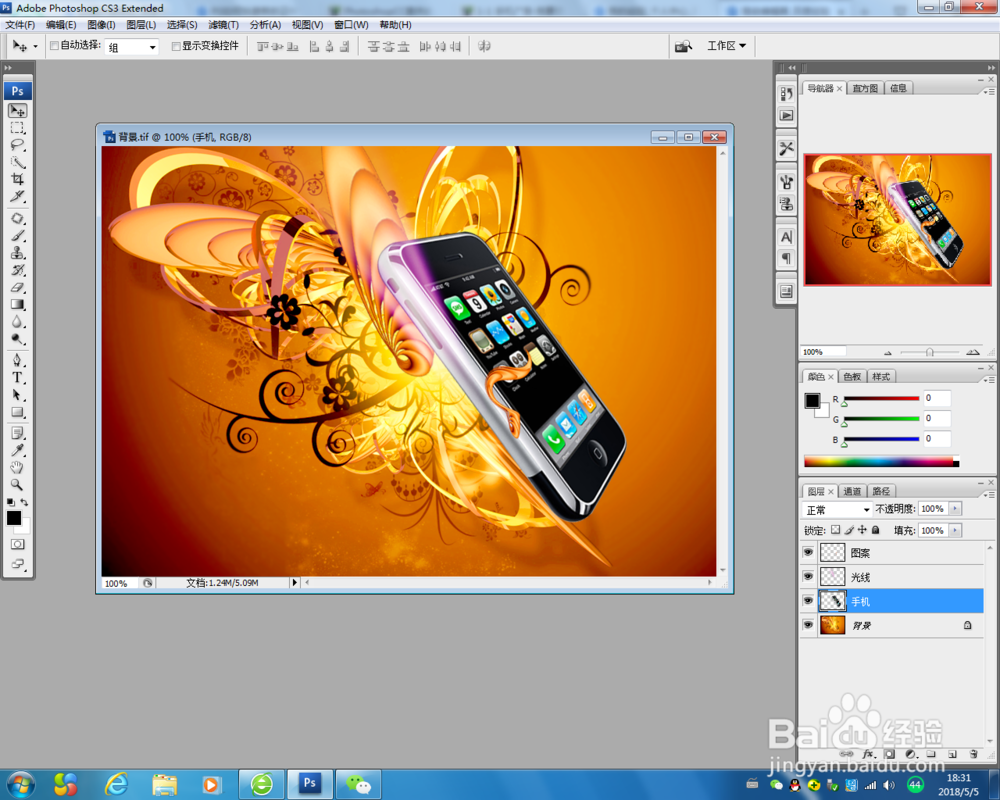Switch to the 路径 tab
This screenshot has width=1000, height=800.
881,491
